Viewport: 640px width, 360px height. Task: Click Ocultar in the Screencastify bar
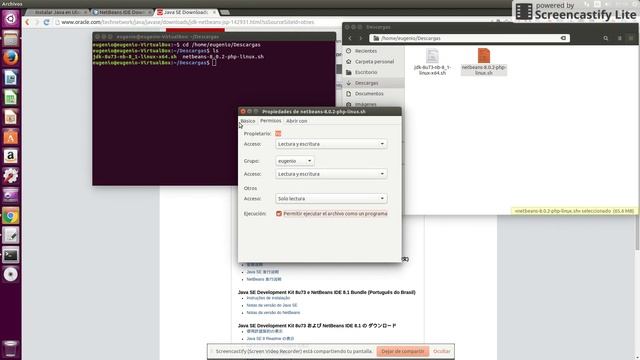pos(442,351)
